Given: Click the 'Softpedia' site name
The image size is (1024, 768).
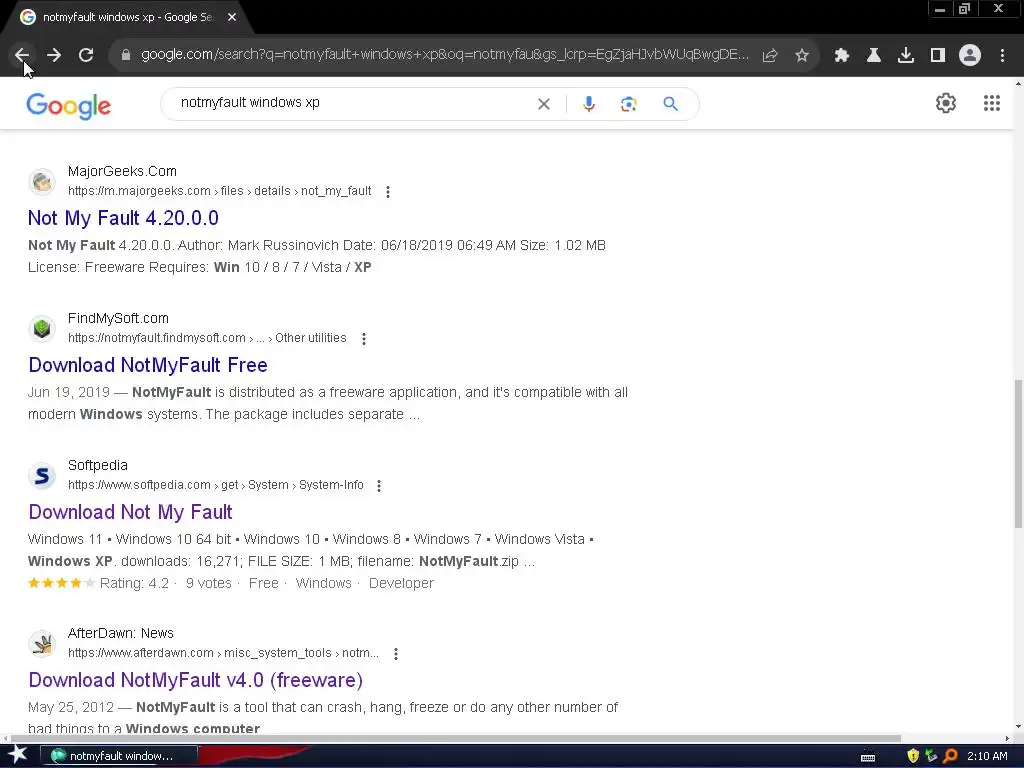Looking at the screenshot, I should 98,465.
